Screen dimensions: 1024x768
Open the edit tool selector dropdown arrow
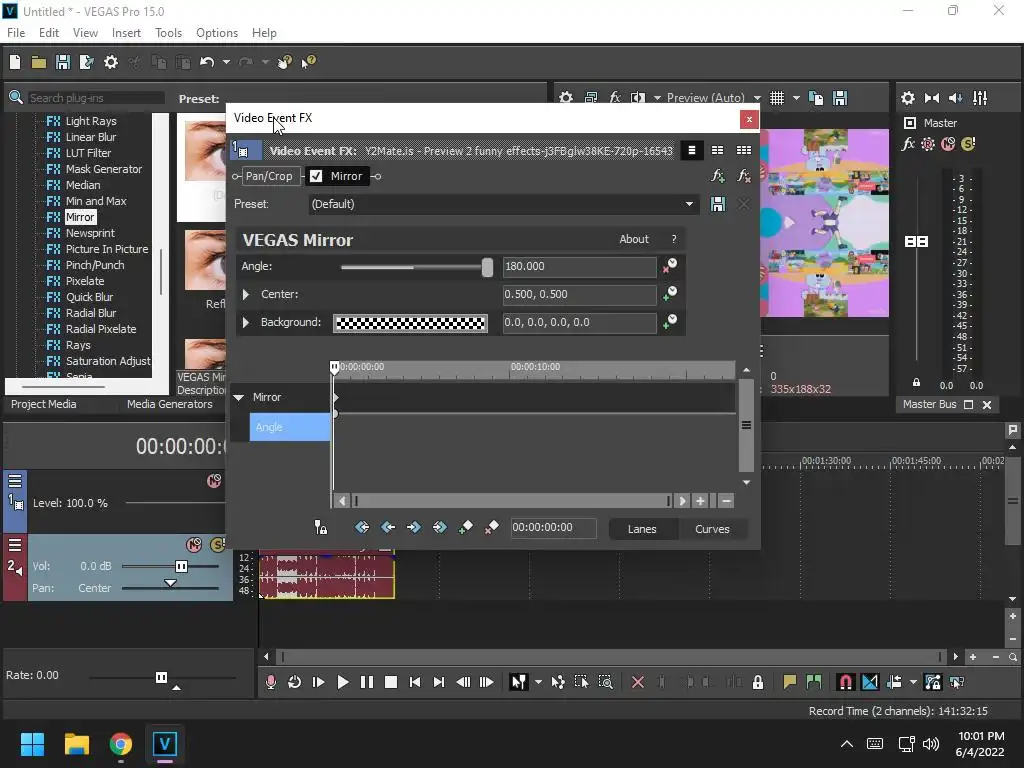coord(538,682)
